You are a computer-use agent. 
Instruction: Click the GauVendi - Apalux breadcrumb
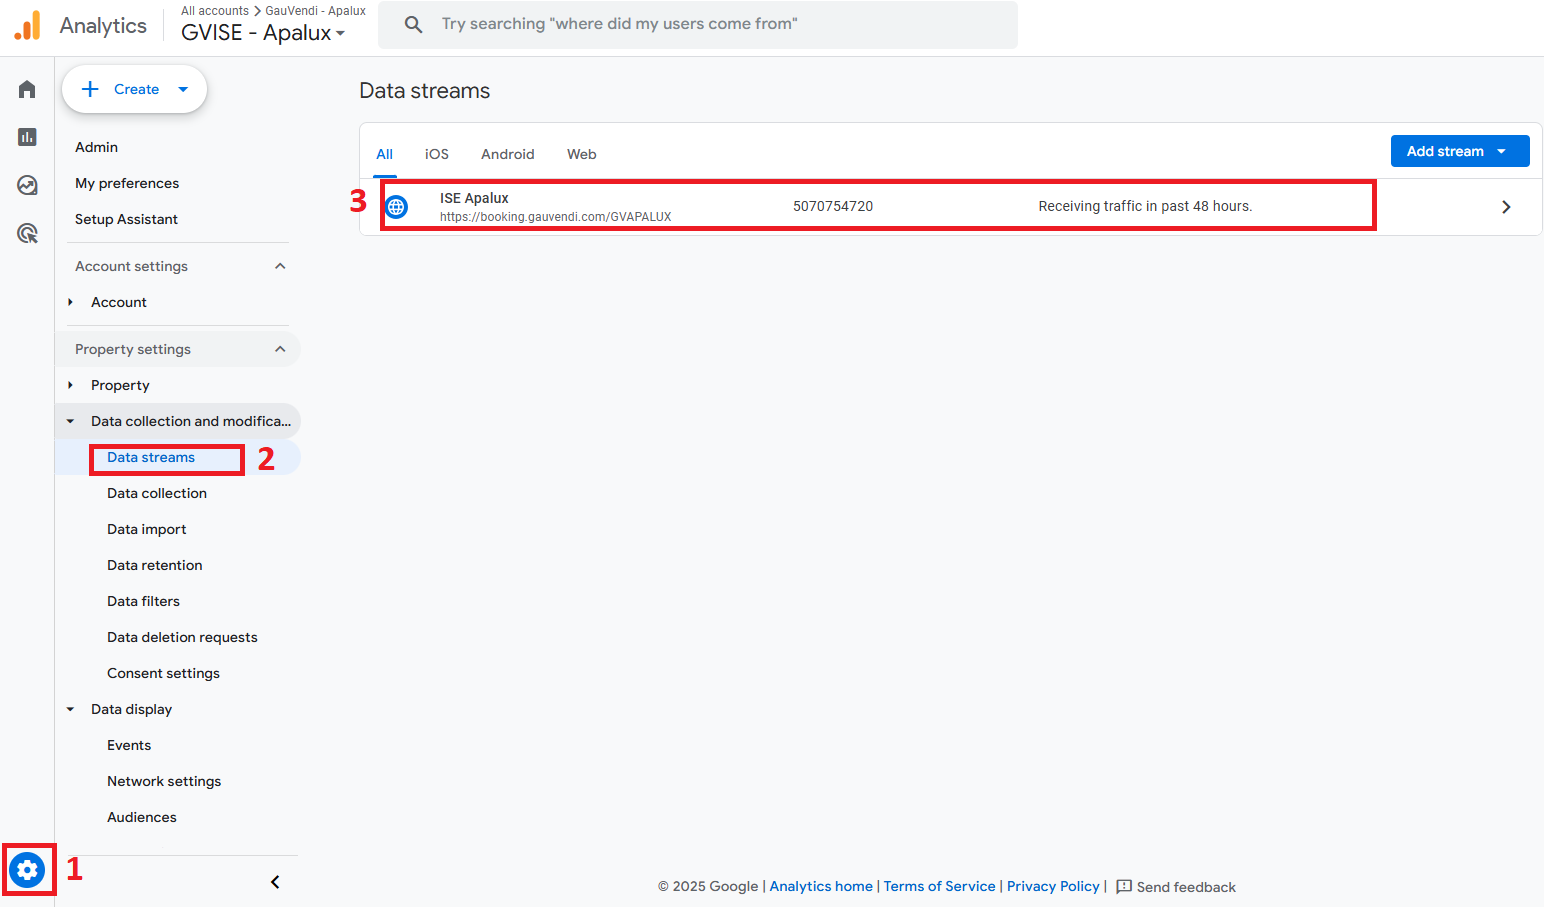point(315,11)
